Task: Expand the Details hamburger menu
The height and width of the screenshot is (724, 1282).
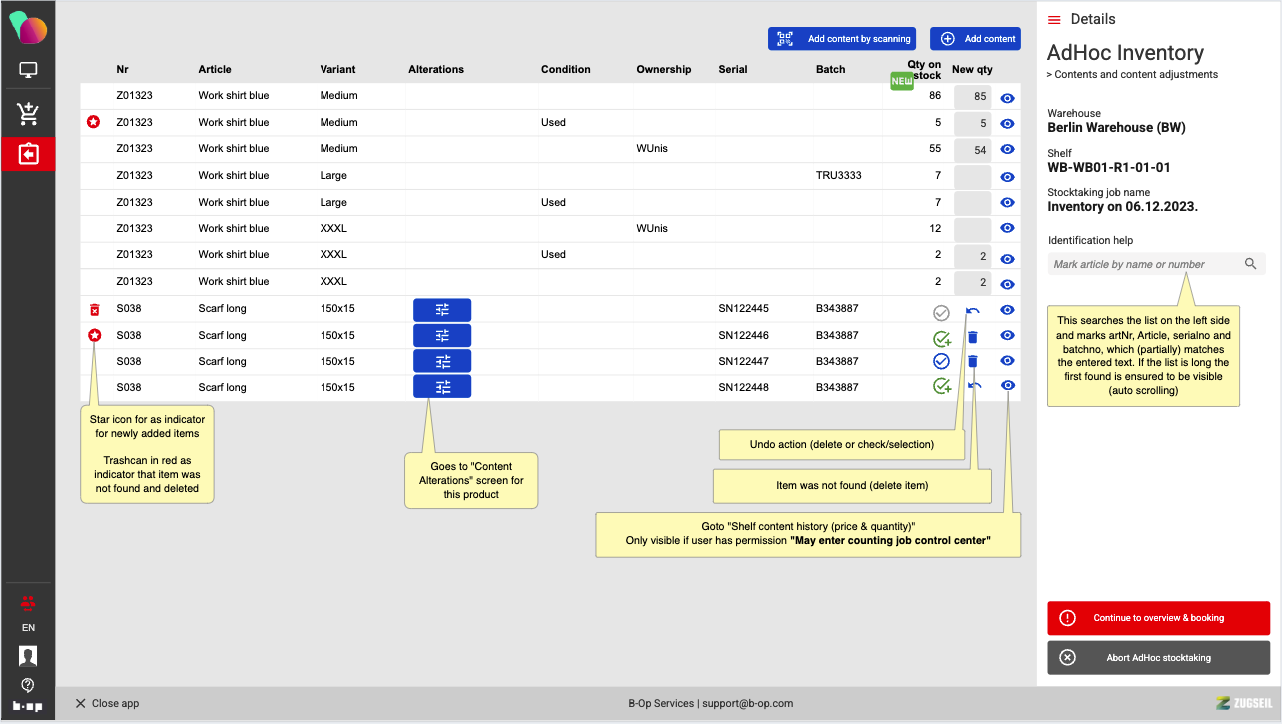Action: [1054, 20]
